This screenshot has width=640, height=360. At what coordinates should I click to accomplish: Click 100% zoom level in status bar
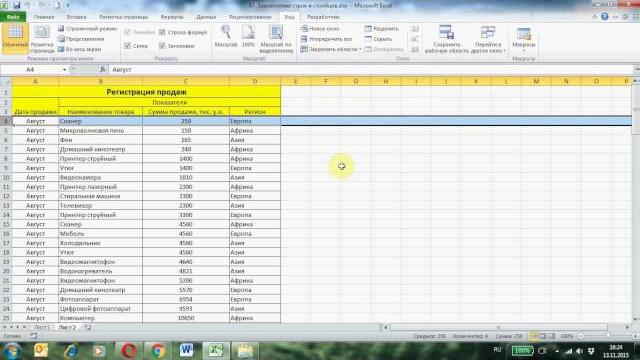pos(567,336)
